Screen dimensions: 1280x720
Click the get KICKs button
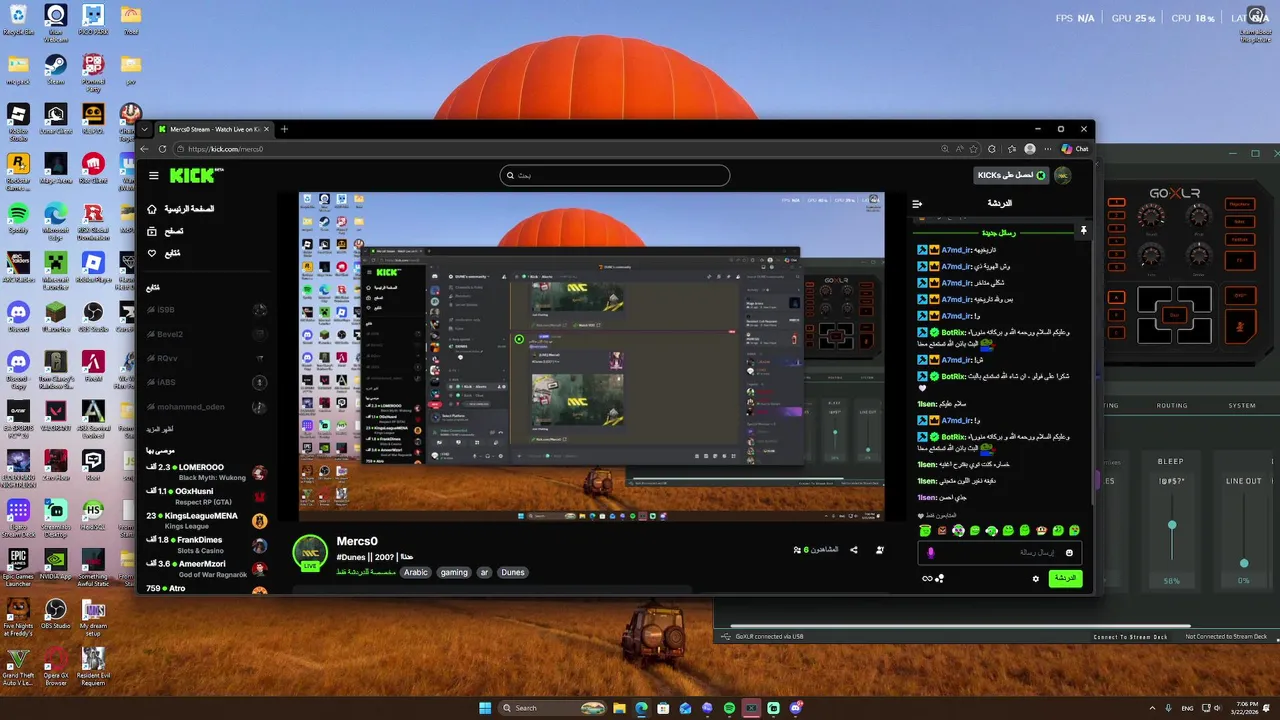click(1012, 175)
